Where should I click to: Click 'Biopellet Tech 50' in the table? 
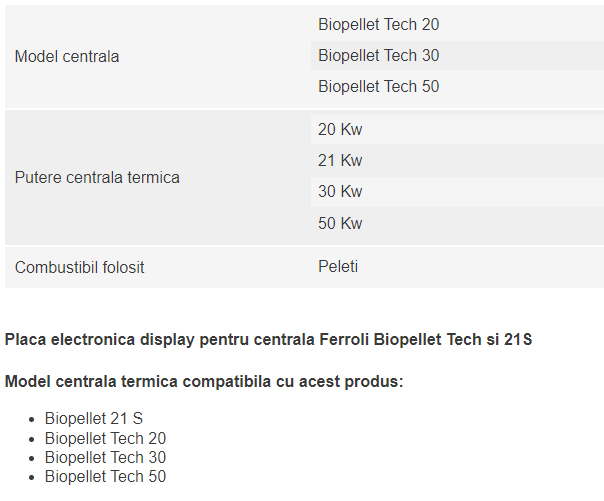pyautogui.click(x=378, y=86)
